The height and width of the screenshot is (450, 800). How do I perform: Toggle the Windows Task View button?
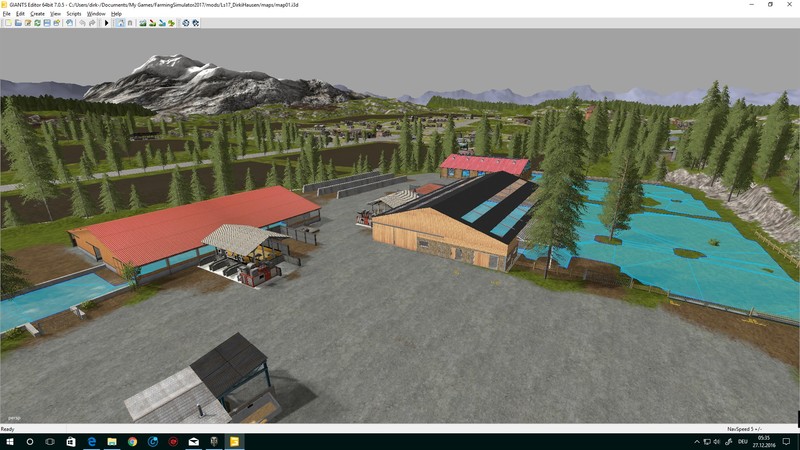pos(50,441)
